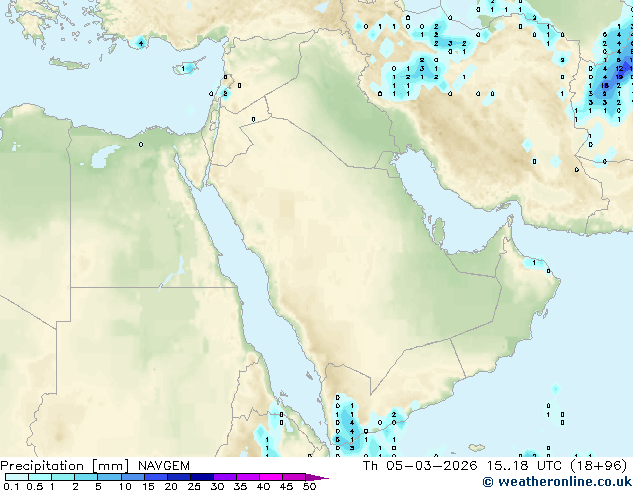Screen dimensions: 634x490
Task: Click the '35' legend scale number
Action: [x=240, y=486]
